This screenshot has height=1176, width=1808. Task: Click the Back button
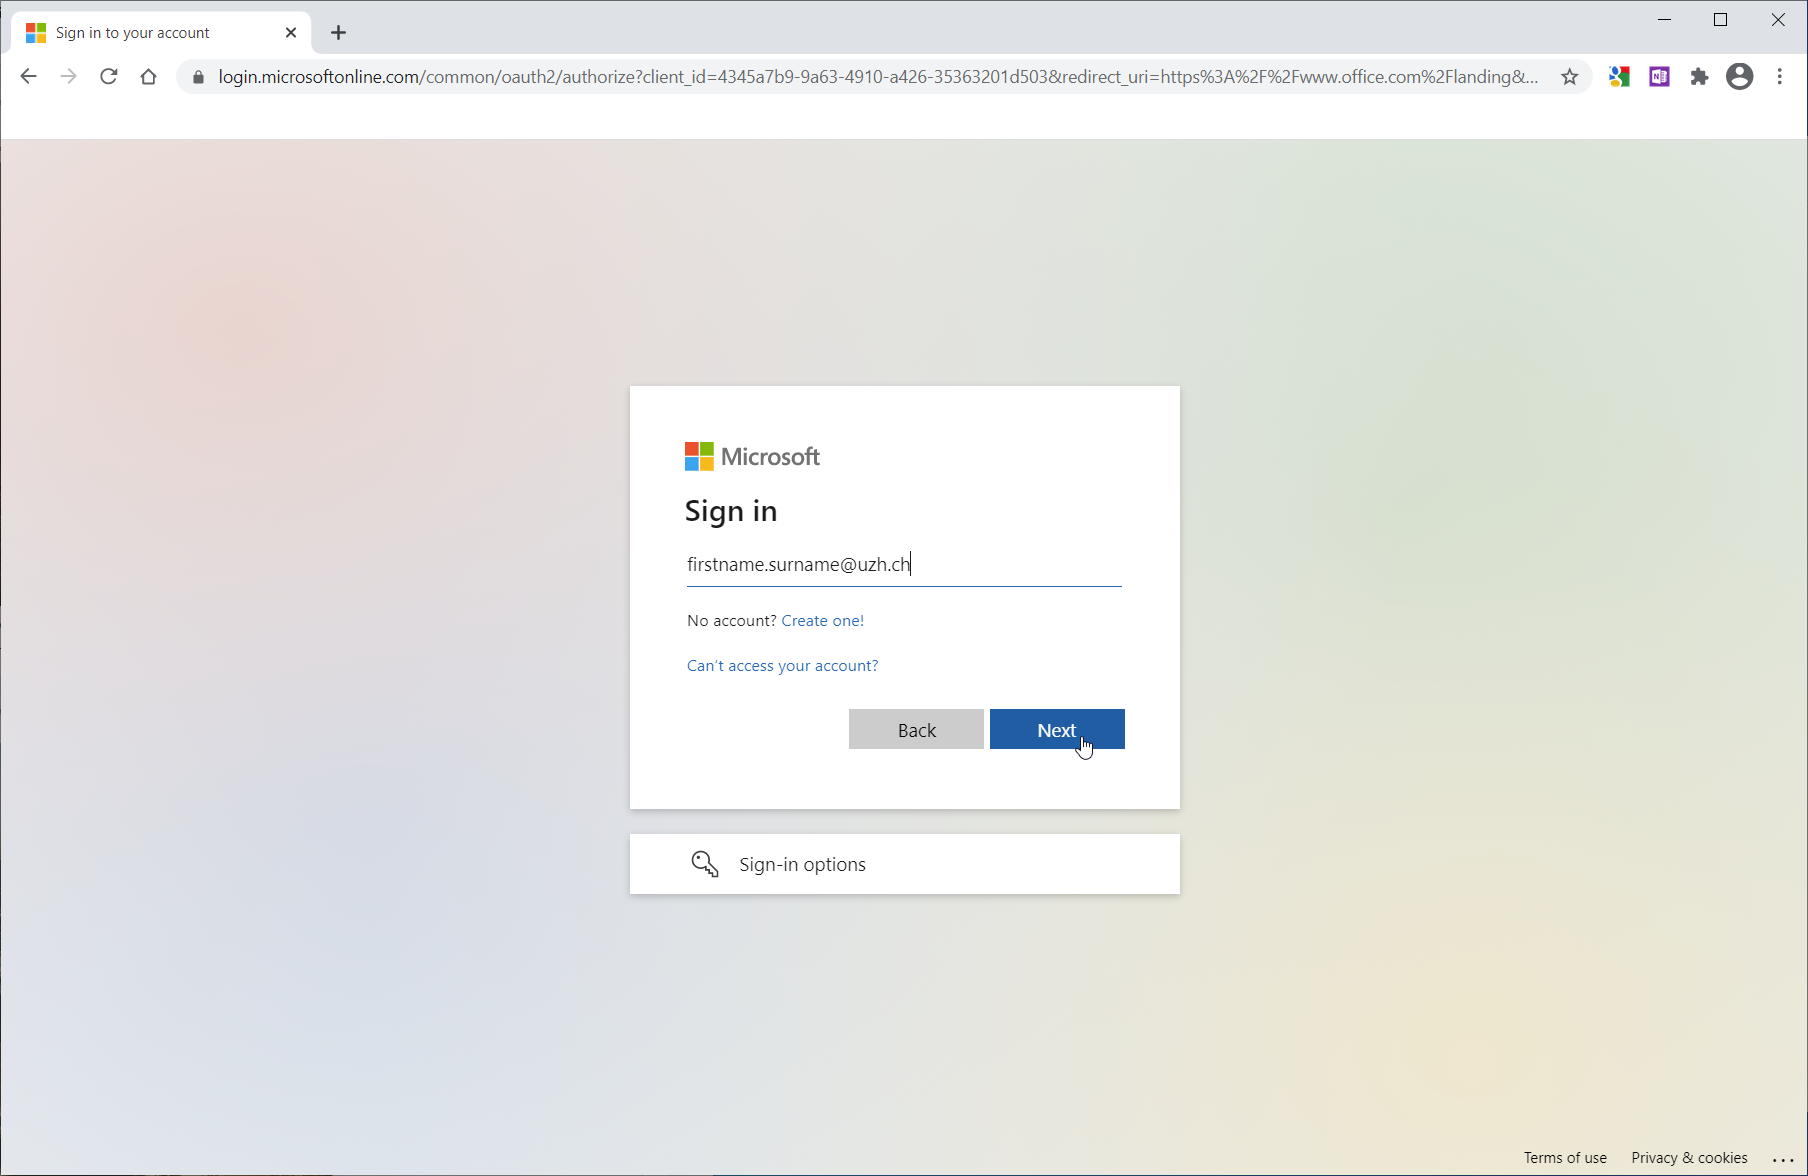(x=916, y=729)
